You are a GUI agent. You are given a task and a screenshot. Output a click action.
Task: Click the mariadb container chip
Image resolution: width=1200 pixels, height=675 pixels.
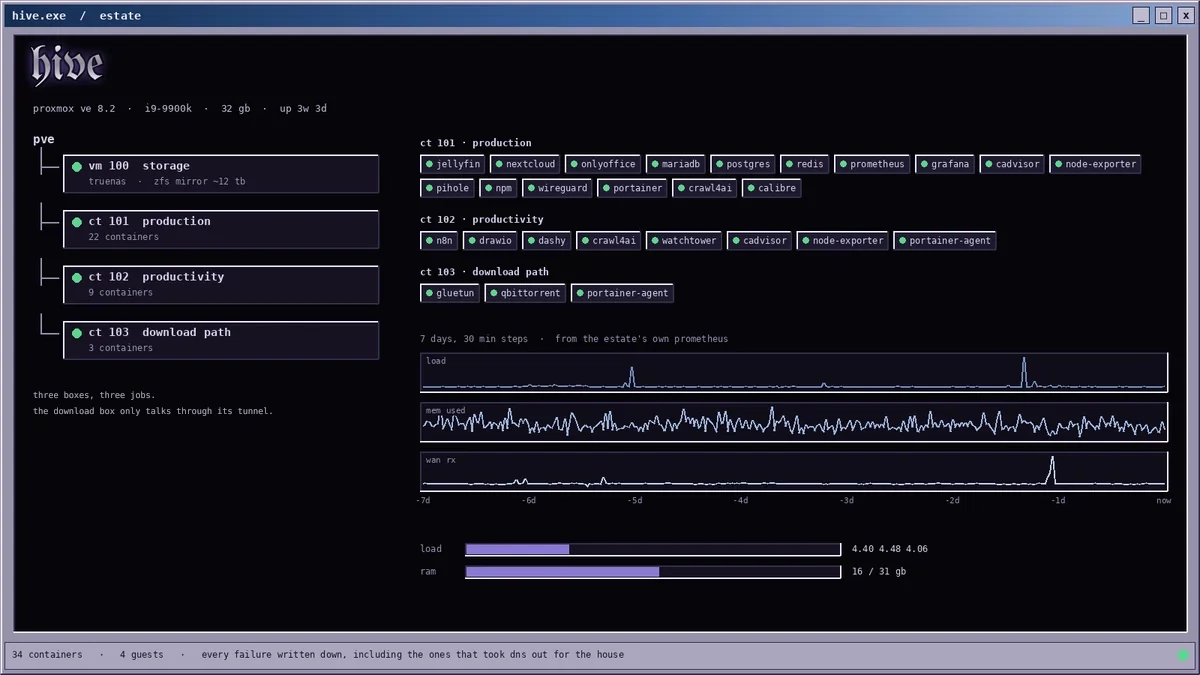676,164
